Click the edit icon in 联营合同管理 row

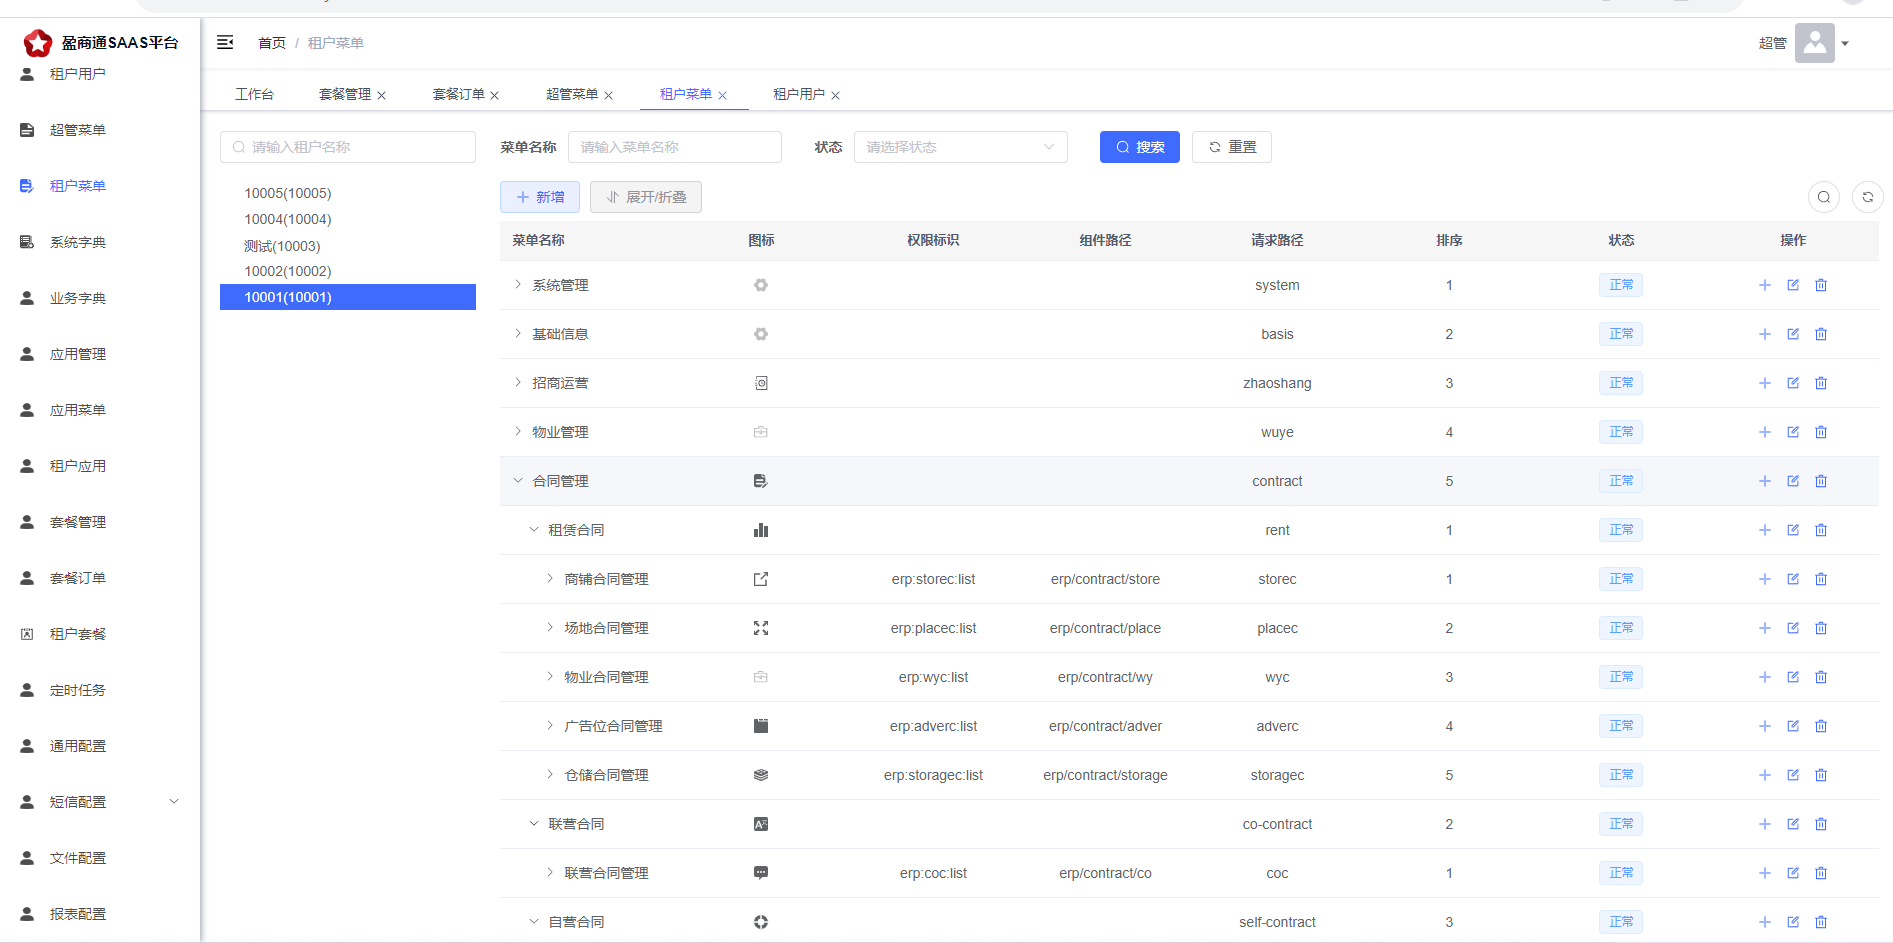tap(1793, 873)
